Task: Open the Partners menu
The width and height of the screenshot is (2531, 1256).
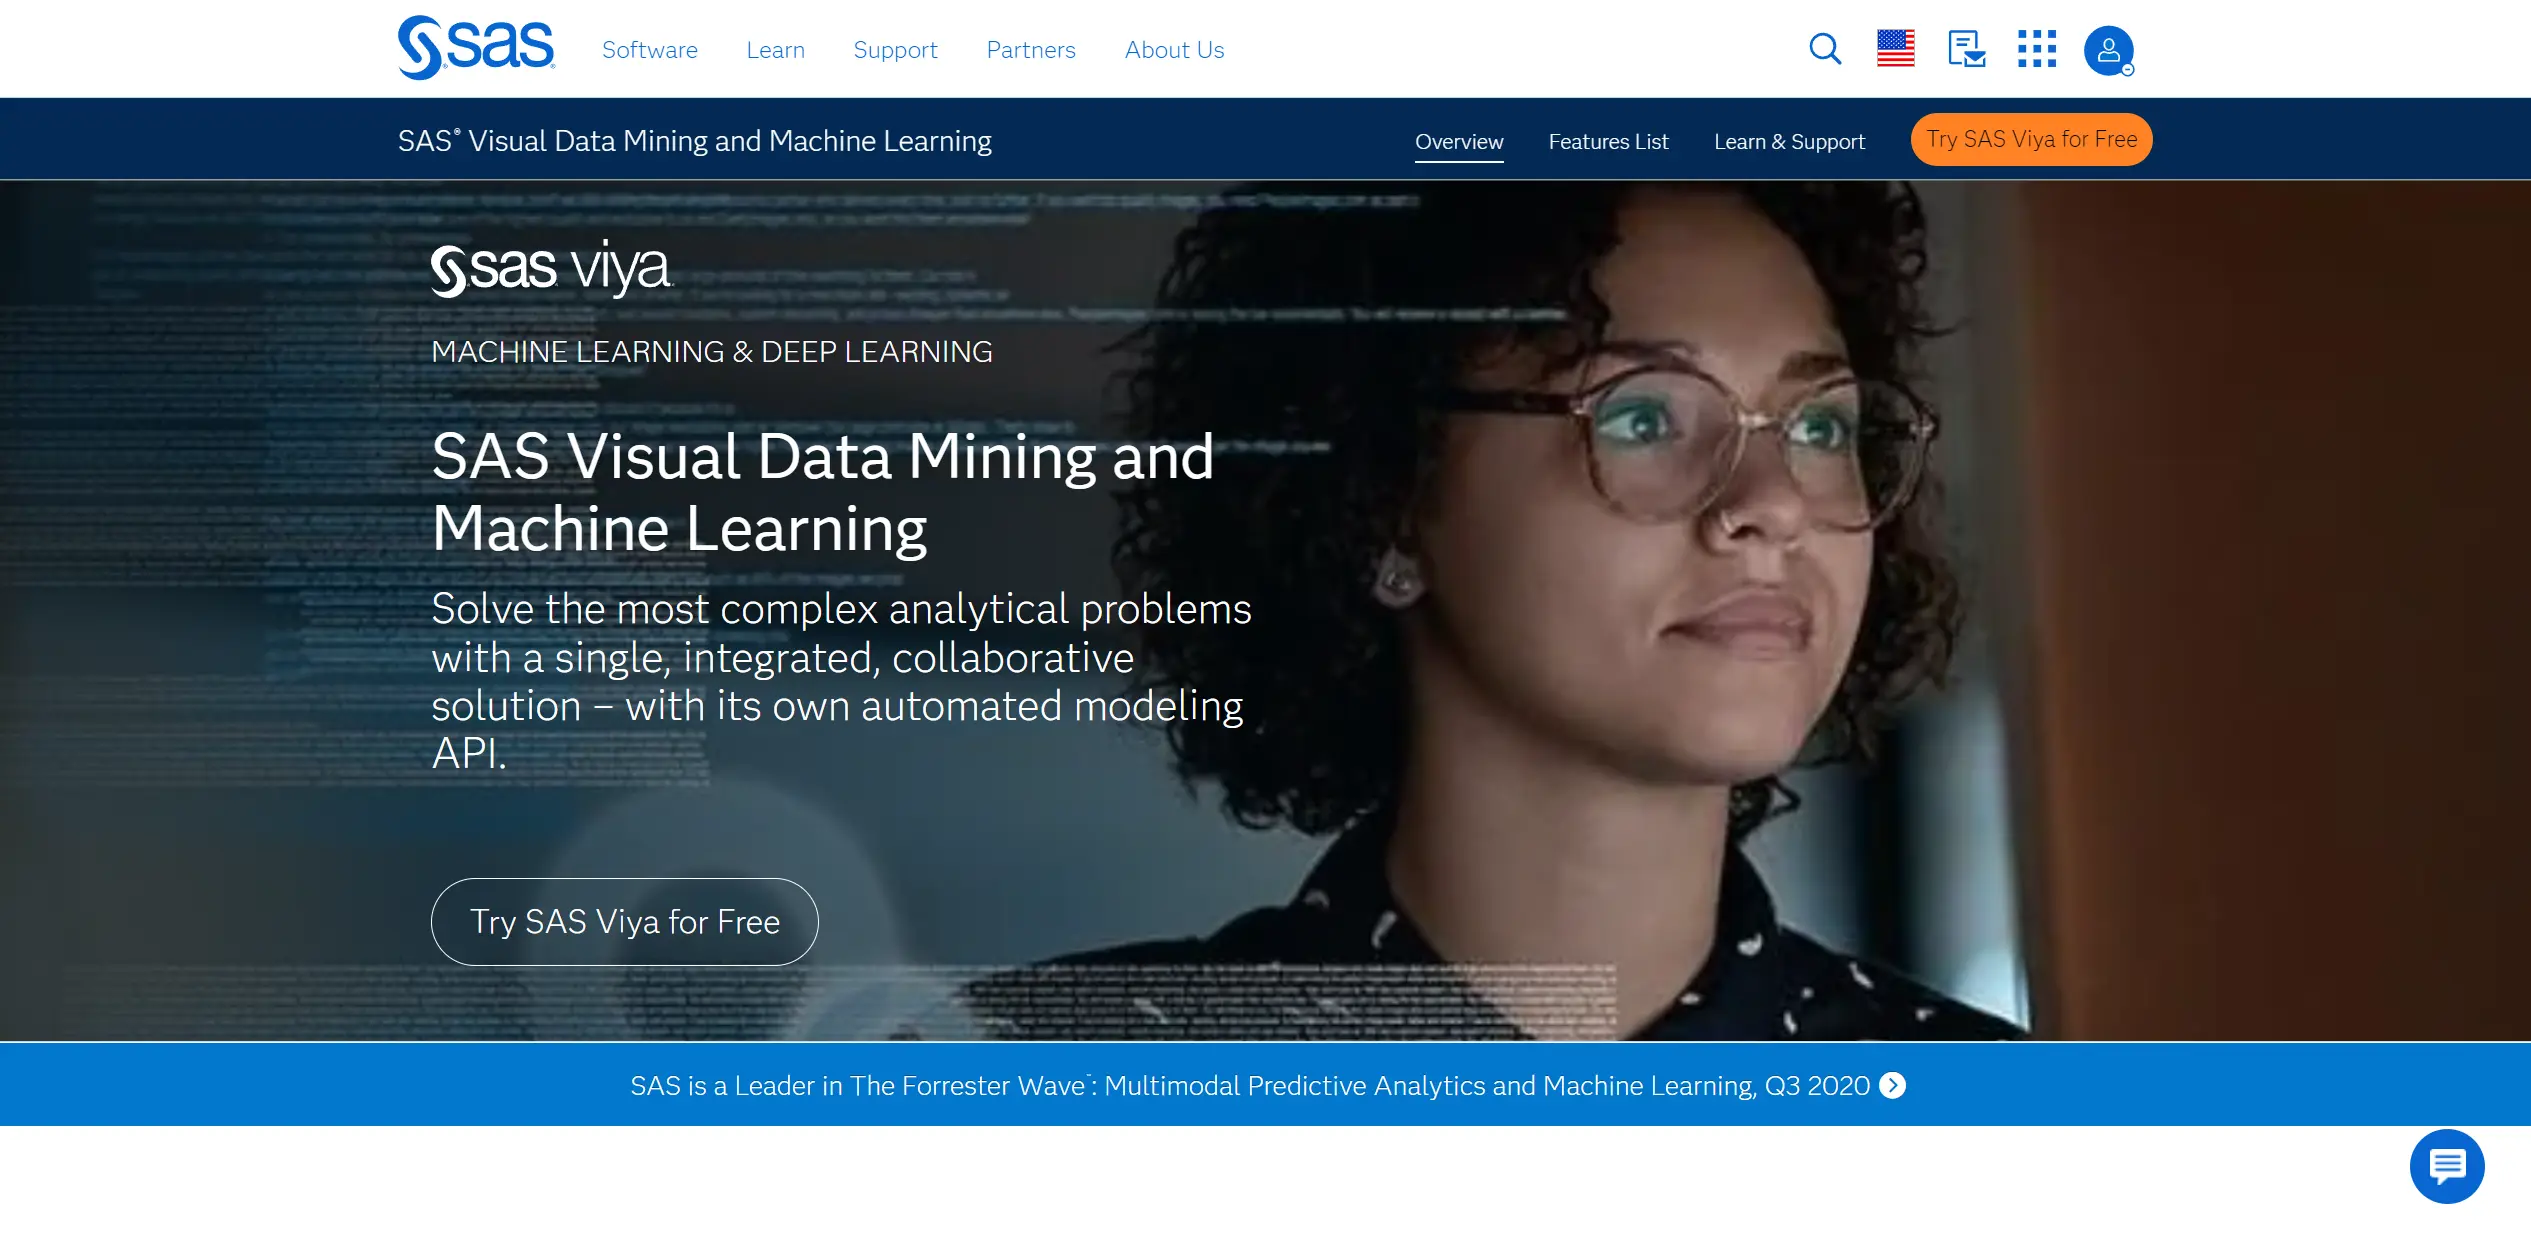Action: coord(1031,50)
